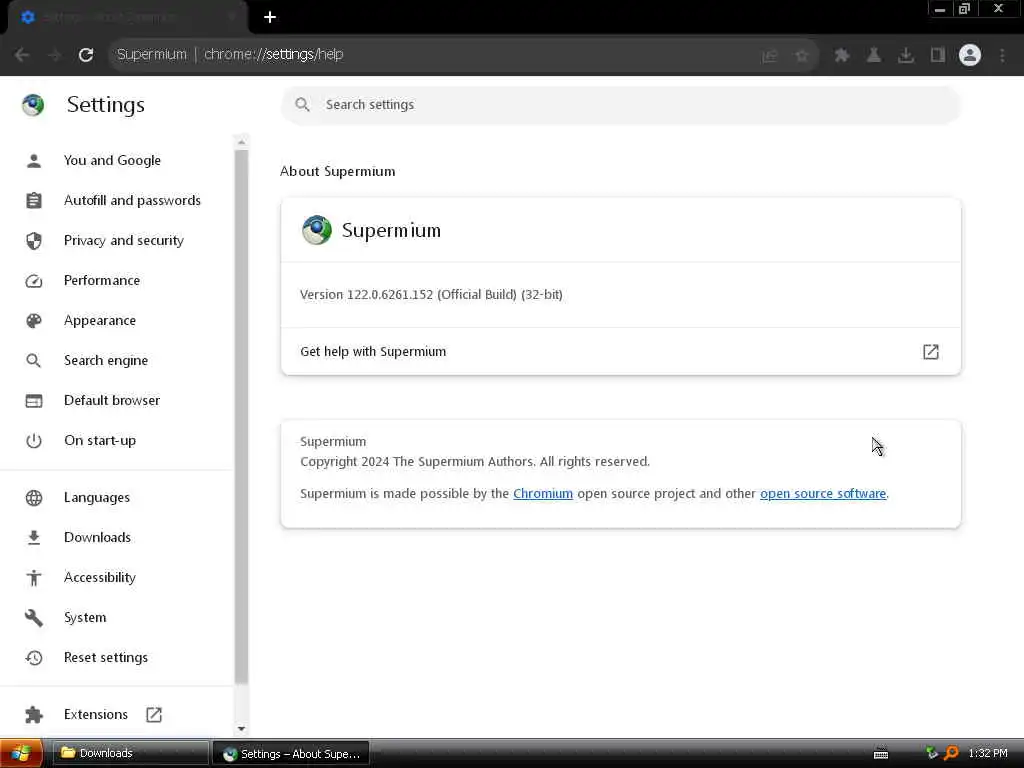The width and height of the screenshot is (1024, 768).
Task: Click the wrench icon beside System
Action: [x=34, y=618]
